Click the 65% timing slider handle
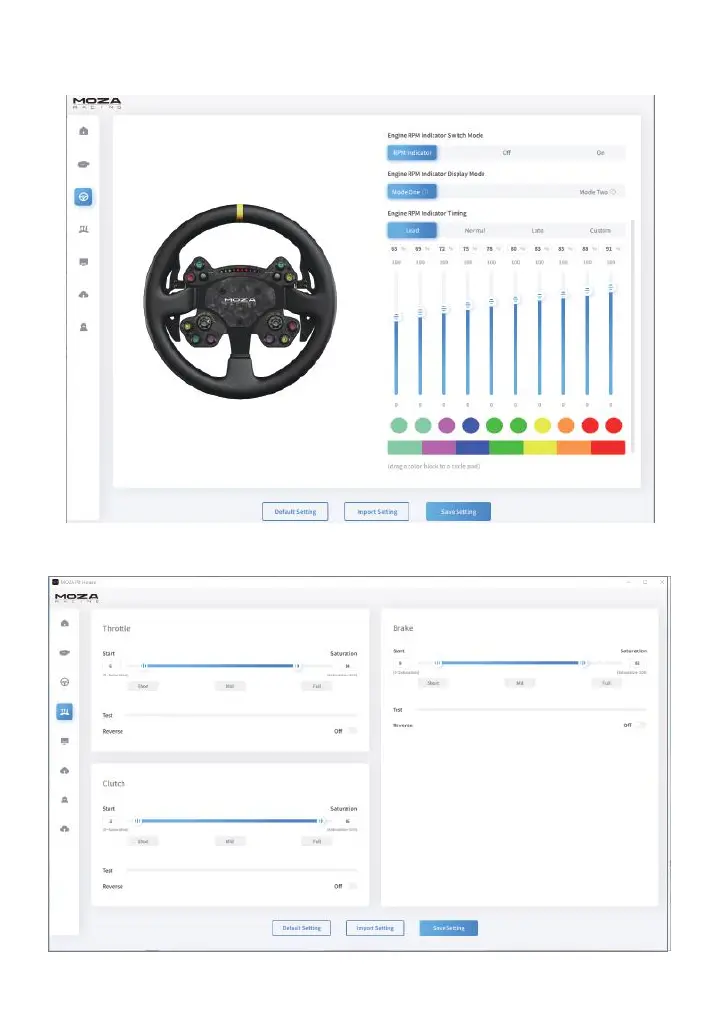719x1021 pixels. click(x=396, y=317)
